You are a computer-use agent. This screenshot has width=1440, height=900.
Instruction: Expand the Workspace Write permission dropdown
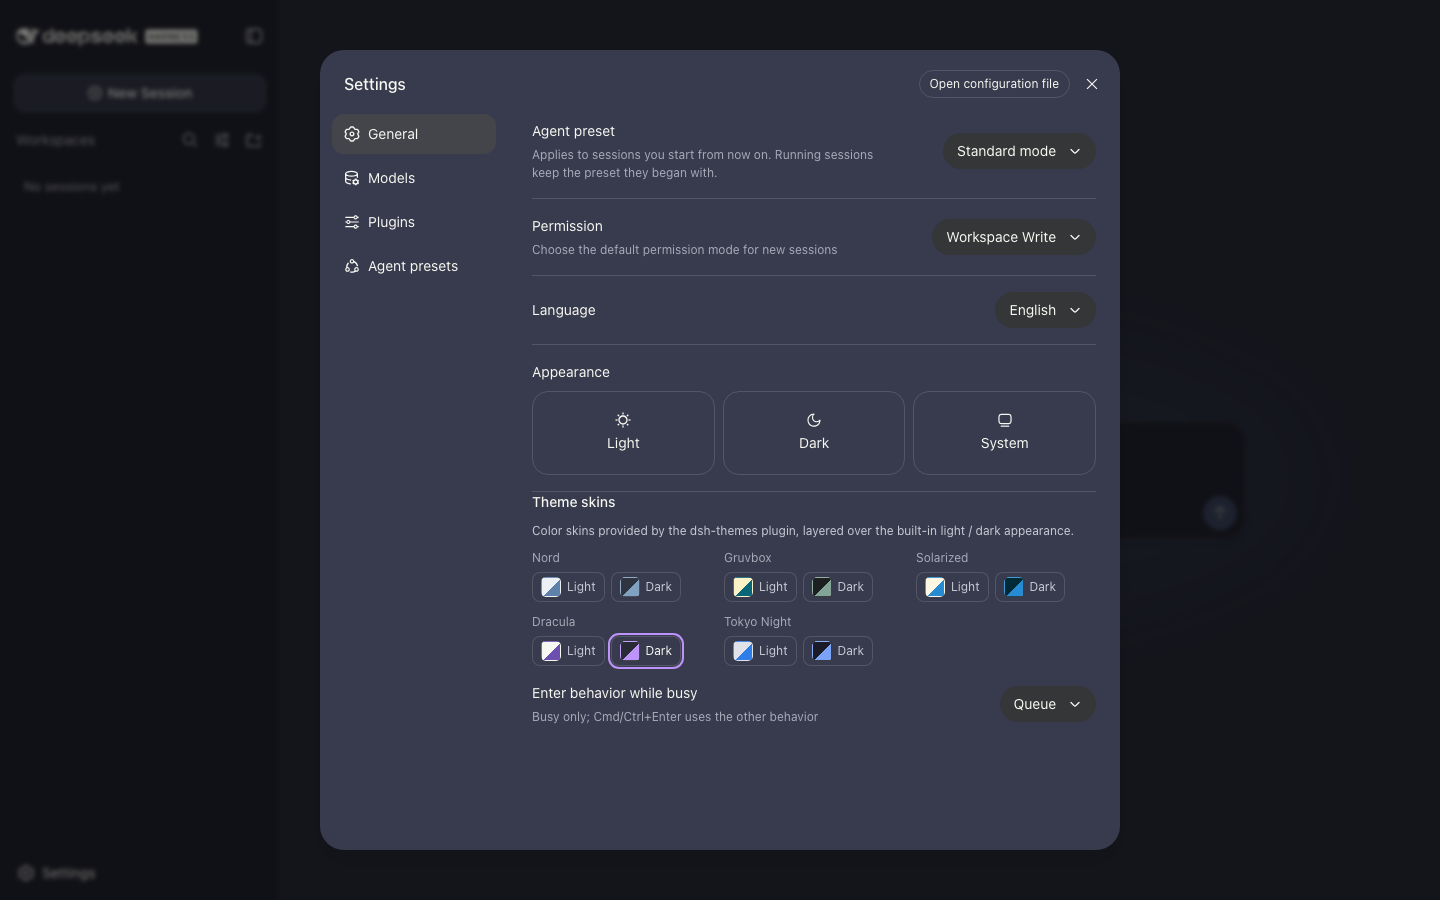pyautogui.click(x=1014, y=237)
